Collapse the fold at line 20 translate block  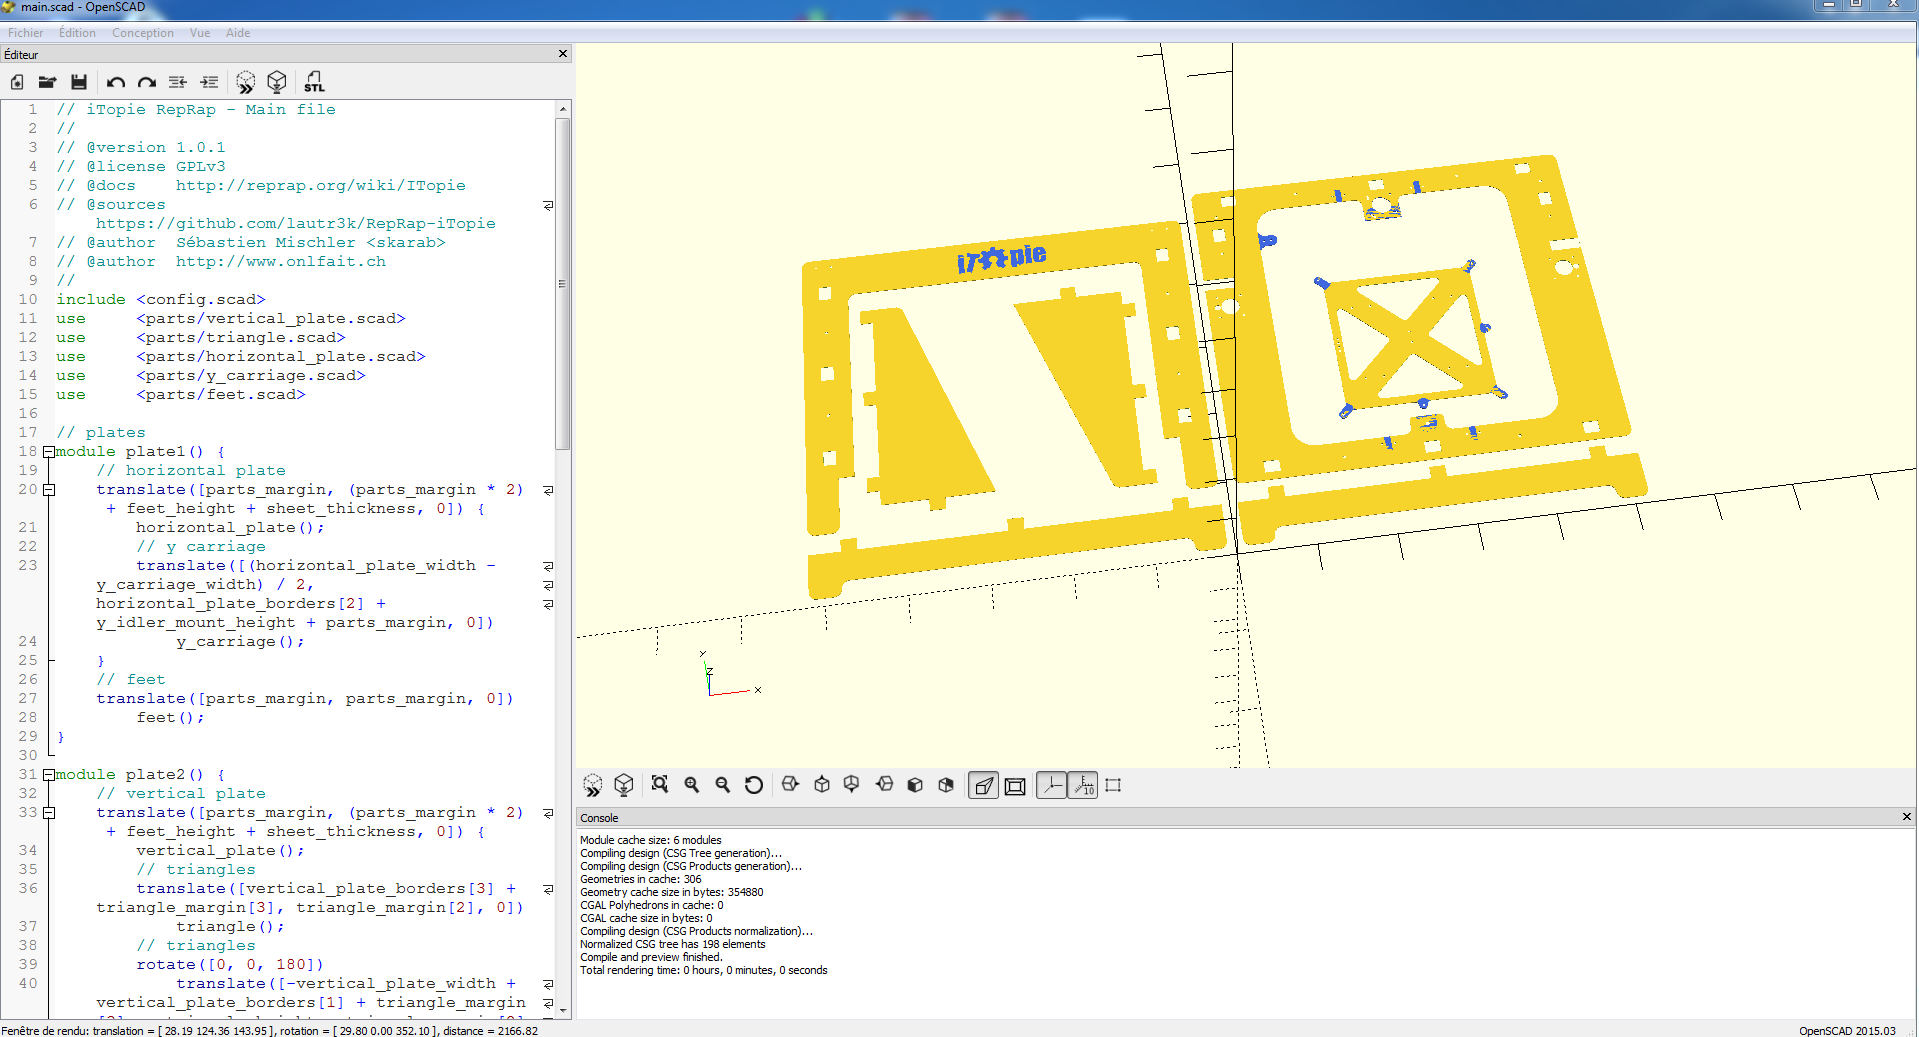coord(48,490)
